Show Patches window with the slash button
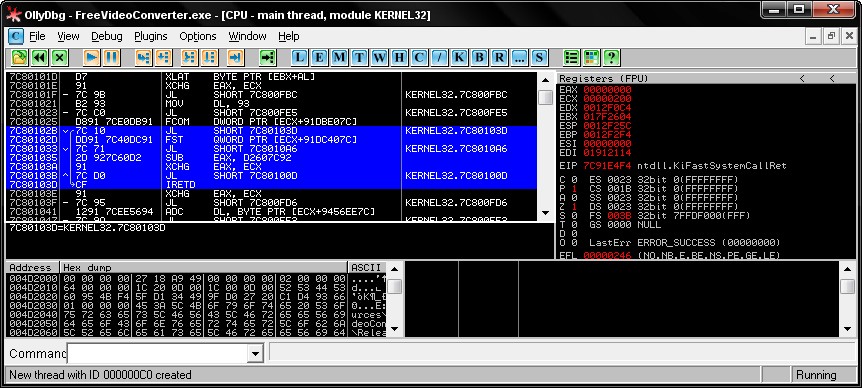Screen dimensions: 862x388 click(x=439, y=57)
